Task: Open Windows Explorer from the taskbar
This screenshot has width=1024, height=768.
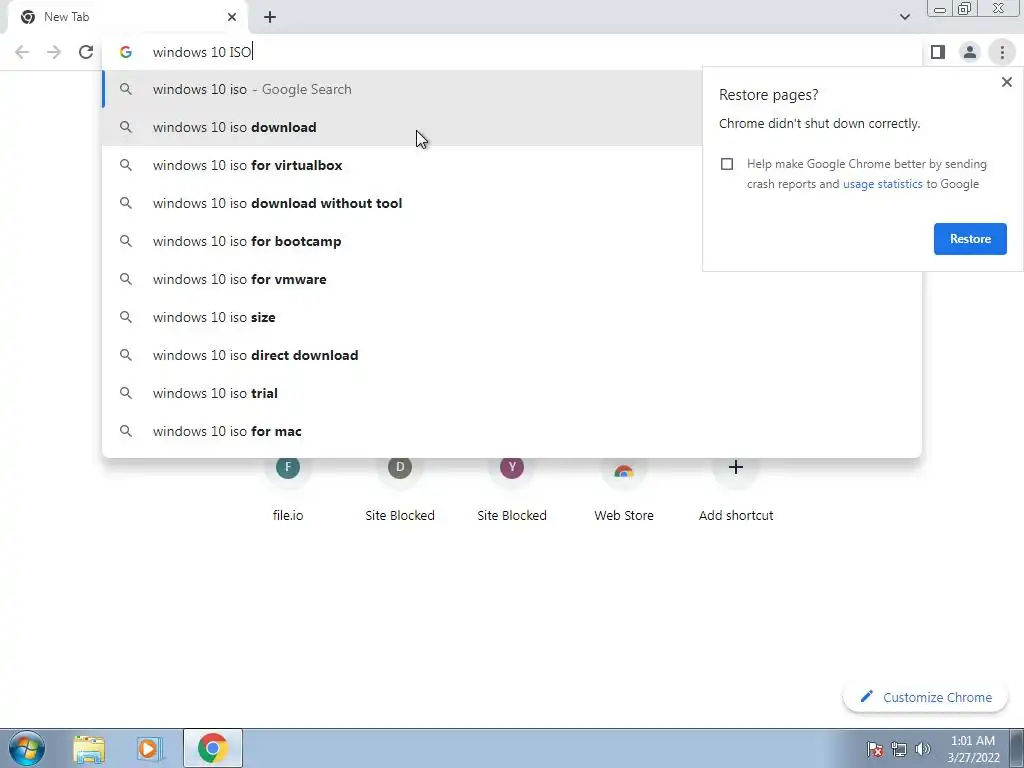Action: [x=89, y=748]
